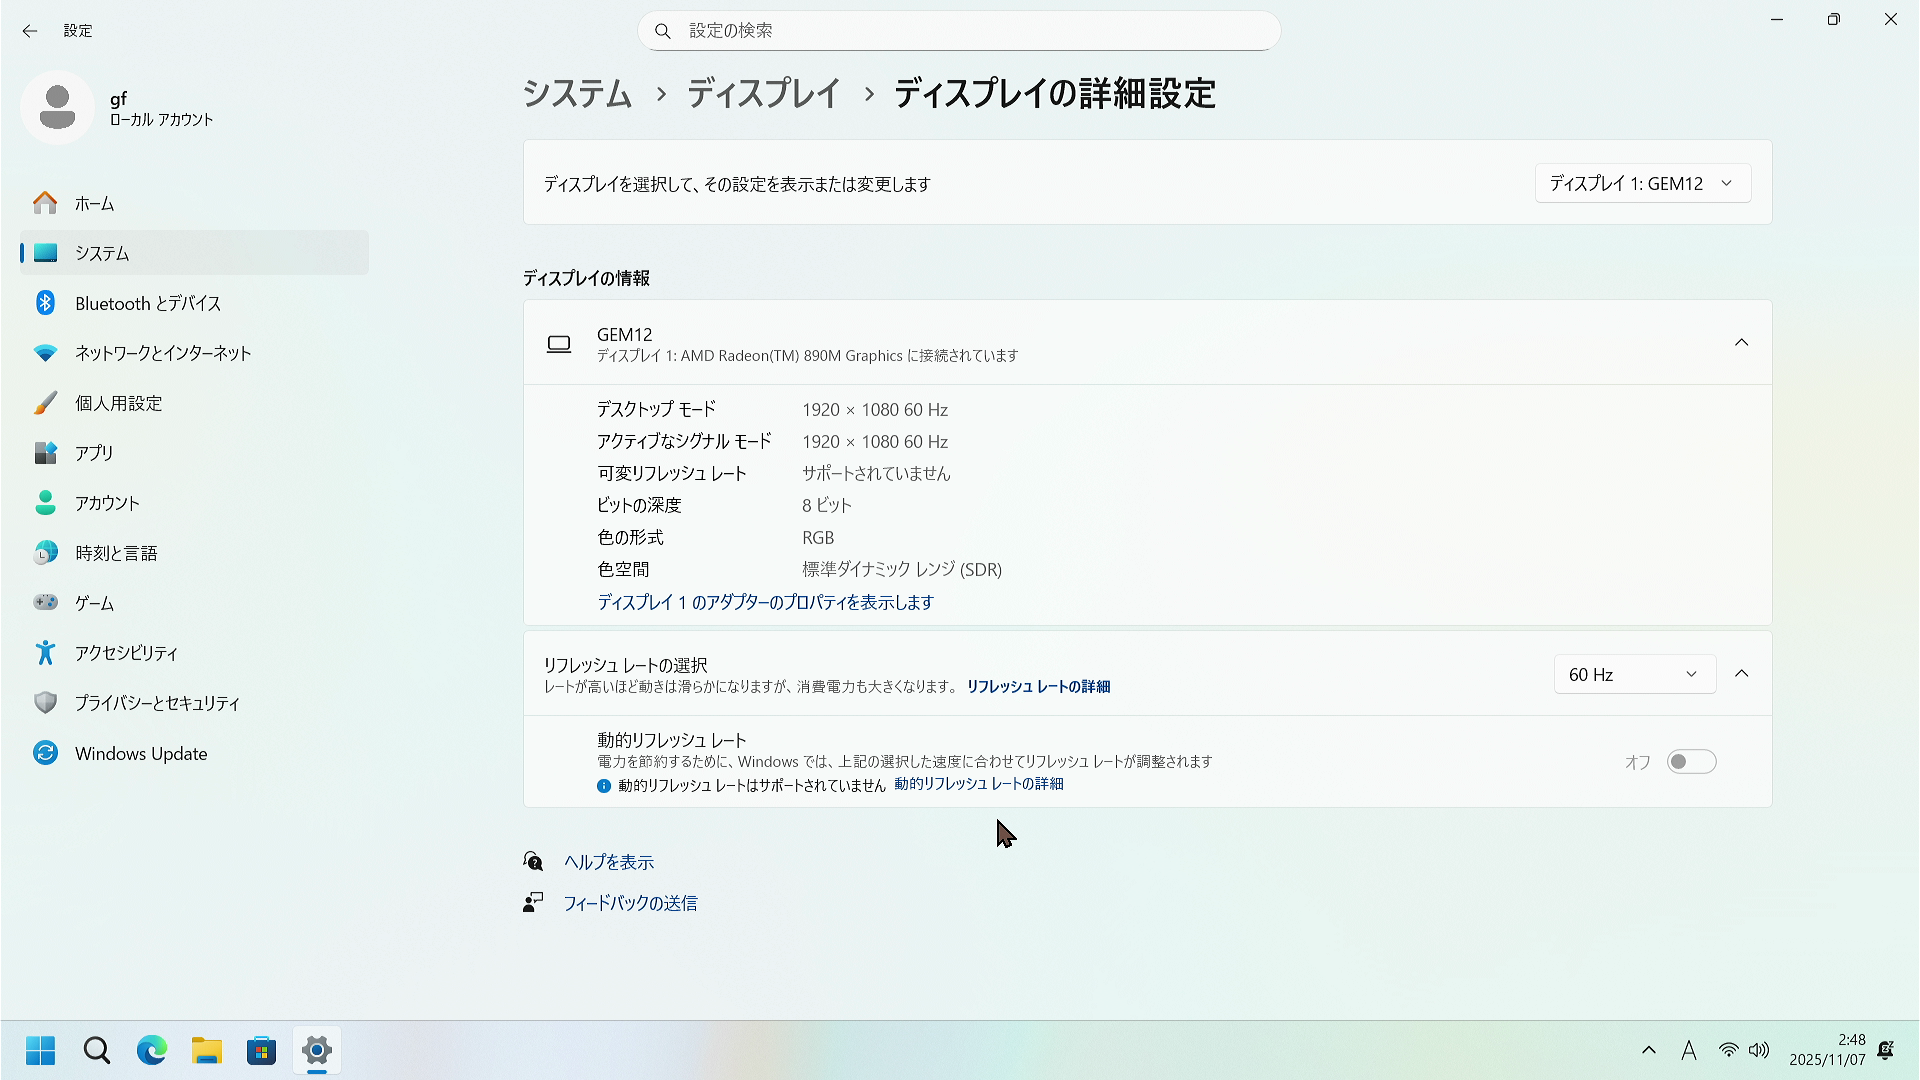Open the Bluetooth とデバイス settings
1920x1080 pixels.
click(x=148, y=303)
